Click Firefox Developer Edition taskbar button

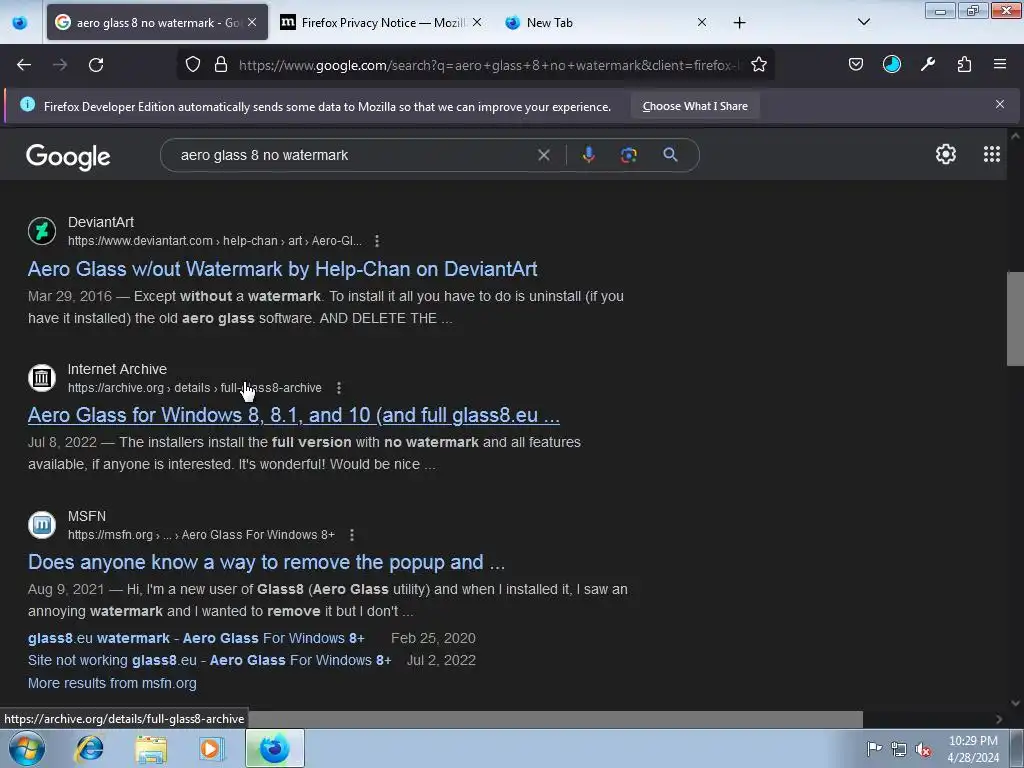(275, 748)
